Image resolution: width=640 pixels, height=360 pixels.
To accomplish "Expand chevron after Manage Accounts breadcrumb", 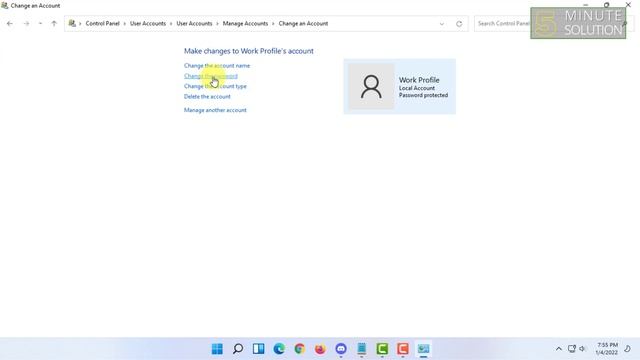I will pos(273,24).
